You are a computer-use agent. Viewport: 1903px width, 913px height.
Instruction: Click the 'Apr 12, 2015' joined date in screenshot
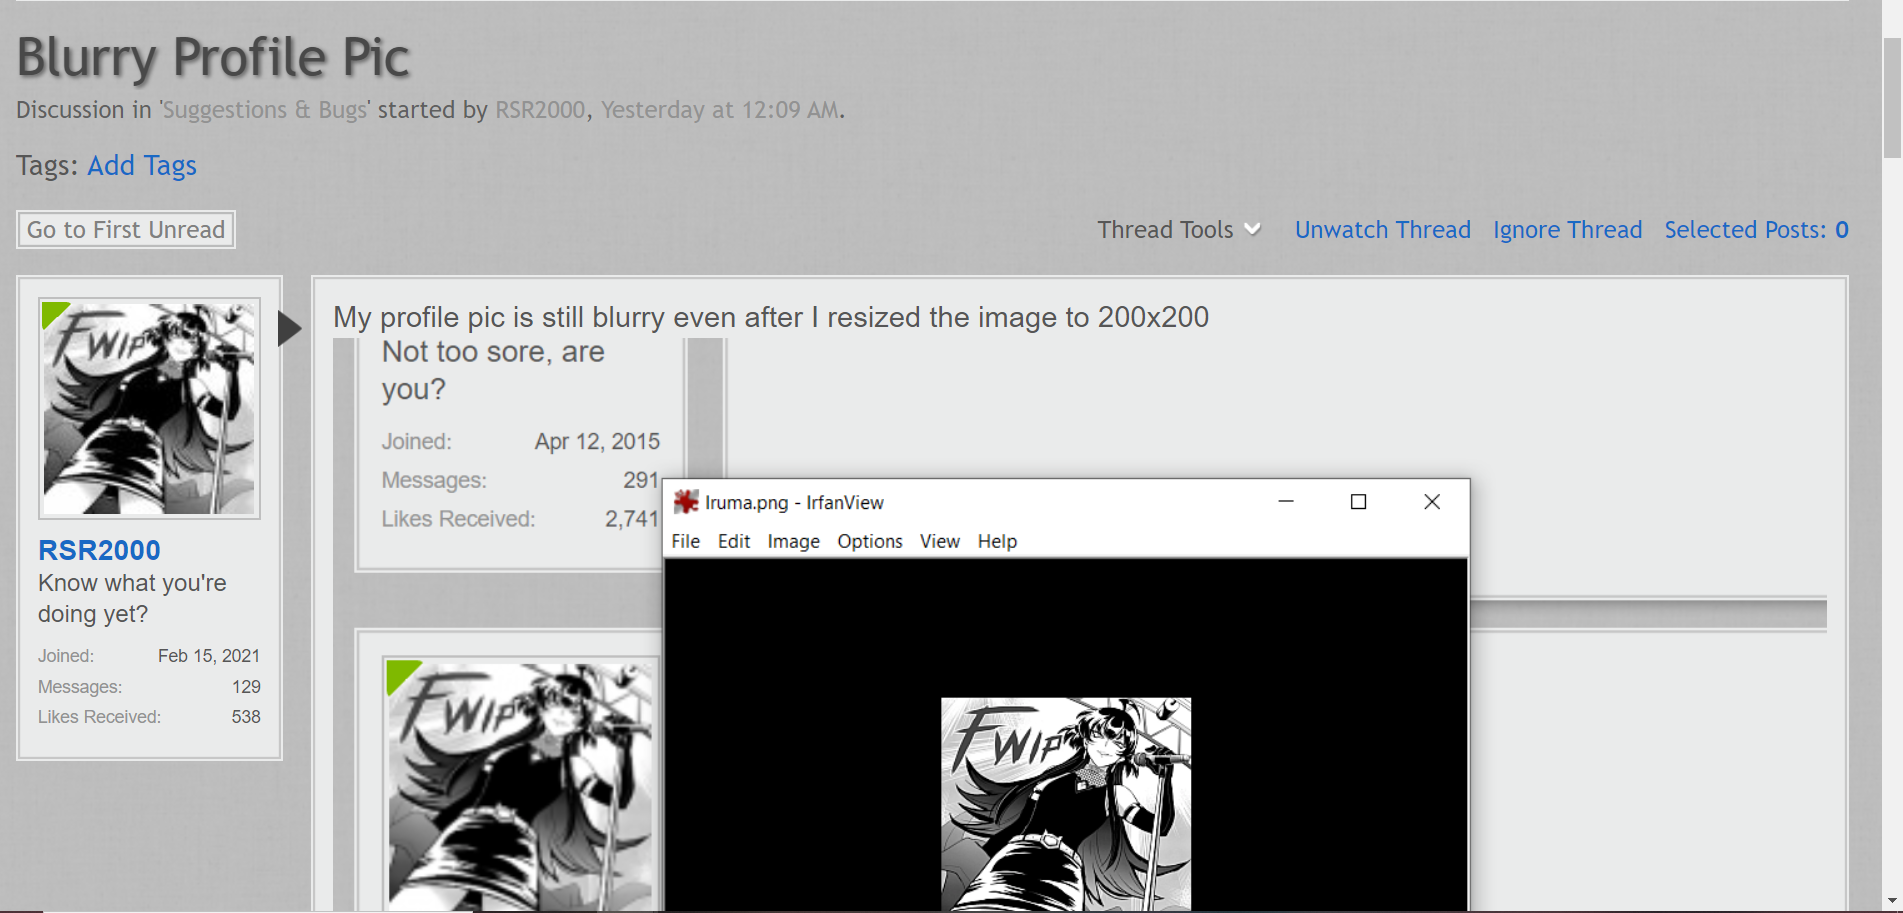click(x=597, y=442)
